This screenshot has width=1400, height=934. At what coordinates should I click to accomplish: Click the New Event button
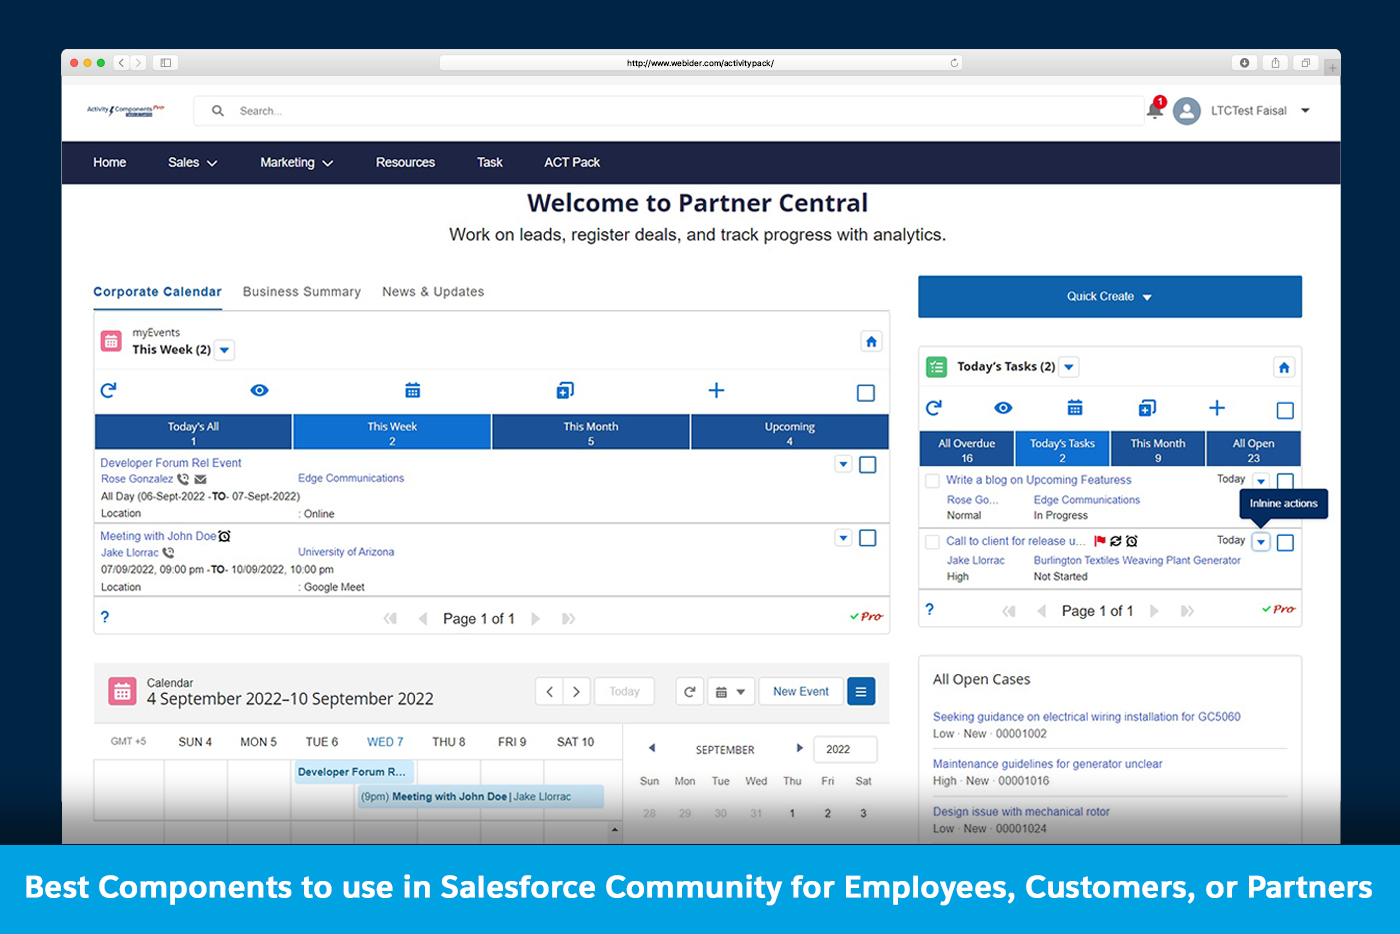[x=799, y=691]
